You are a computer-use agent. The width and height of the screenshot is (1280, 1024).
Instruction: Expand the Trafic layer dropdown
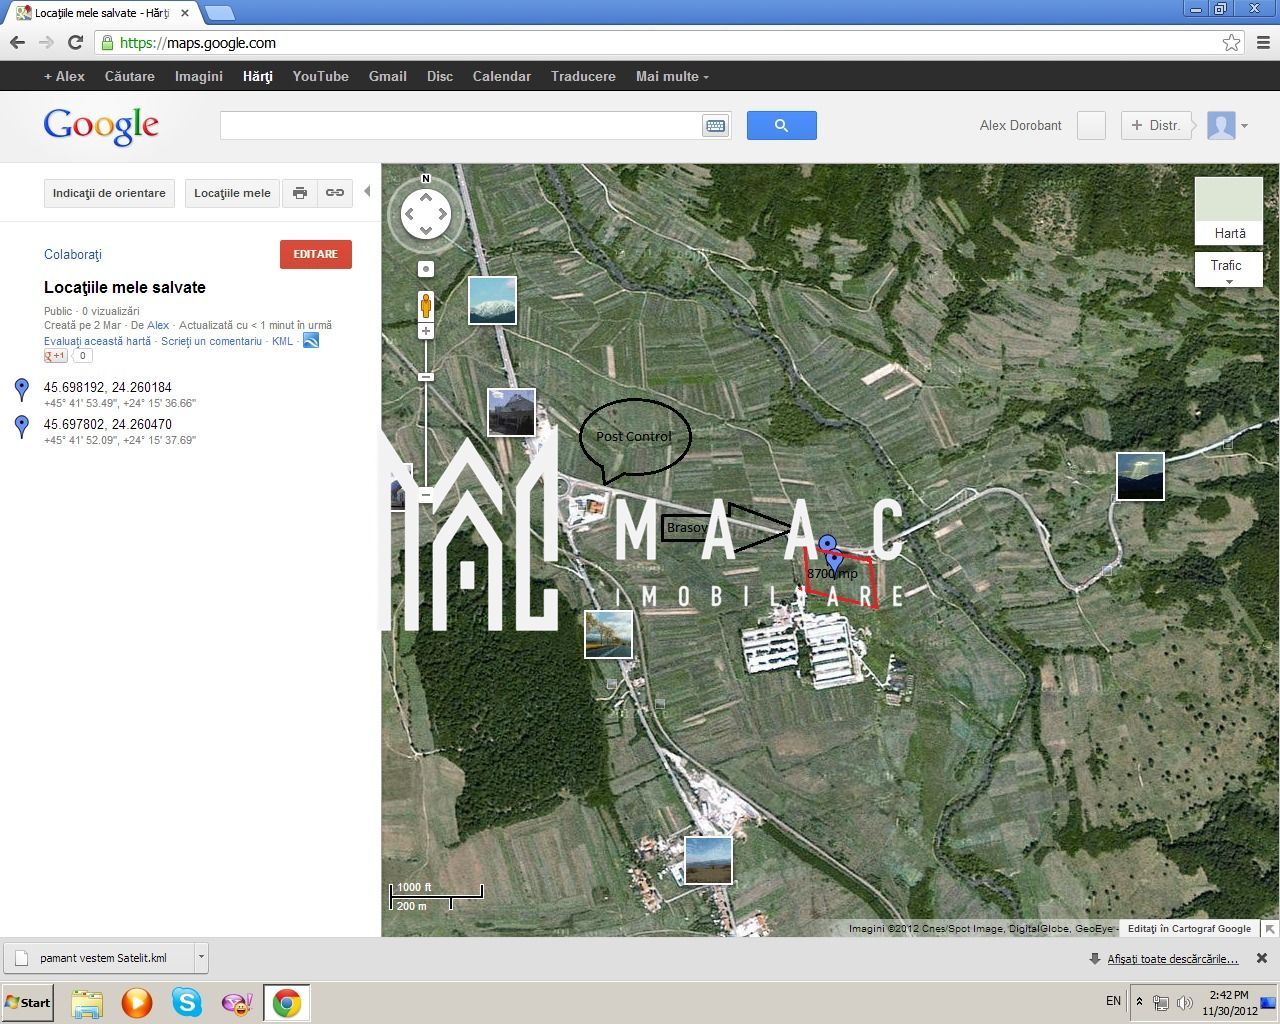1229,269
